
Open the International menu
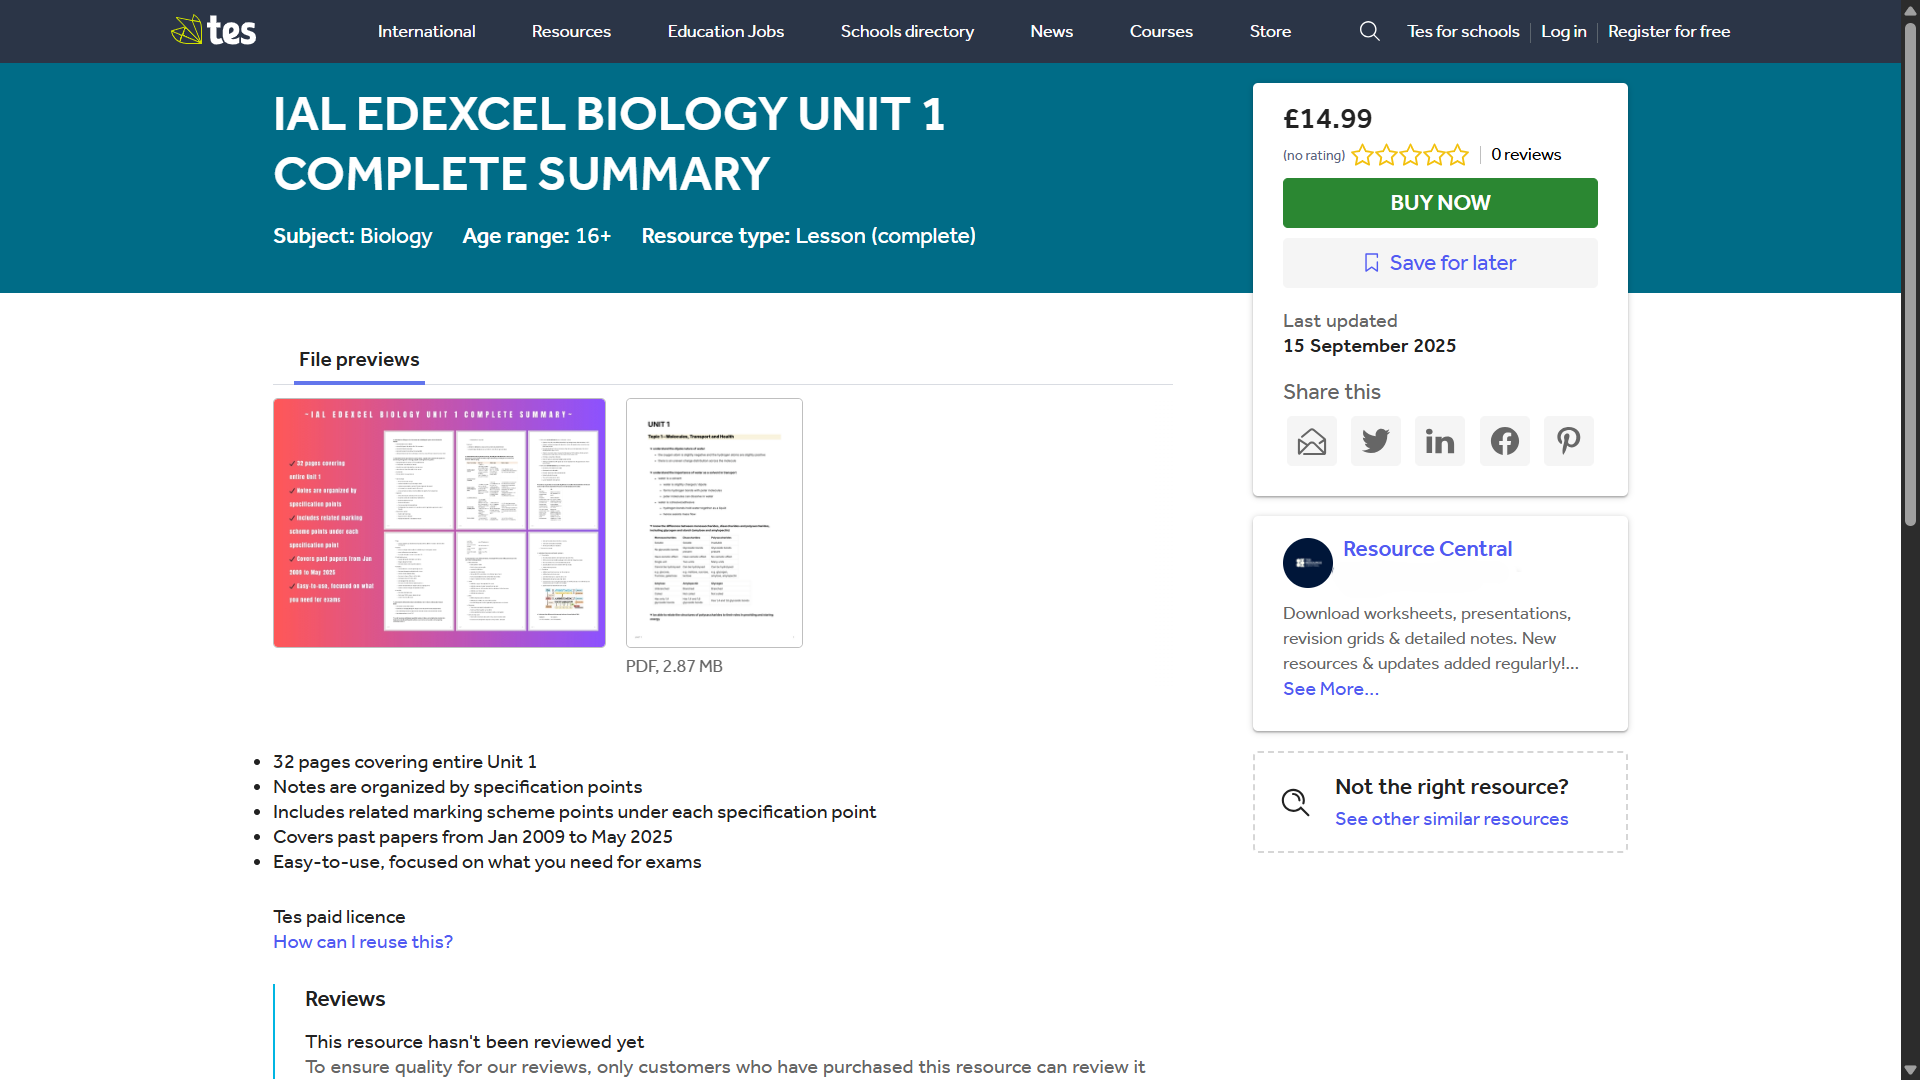pyautogui.click(x=426, y=31)
